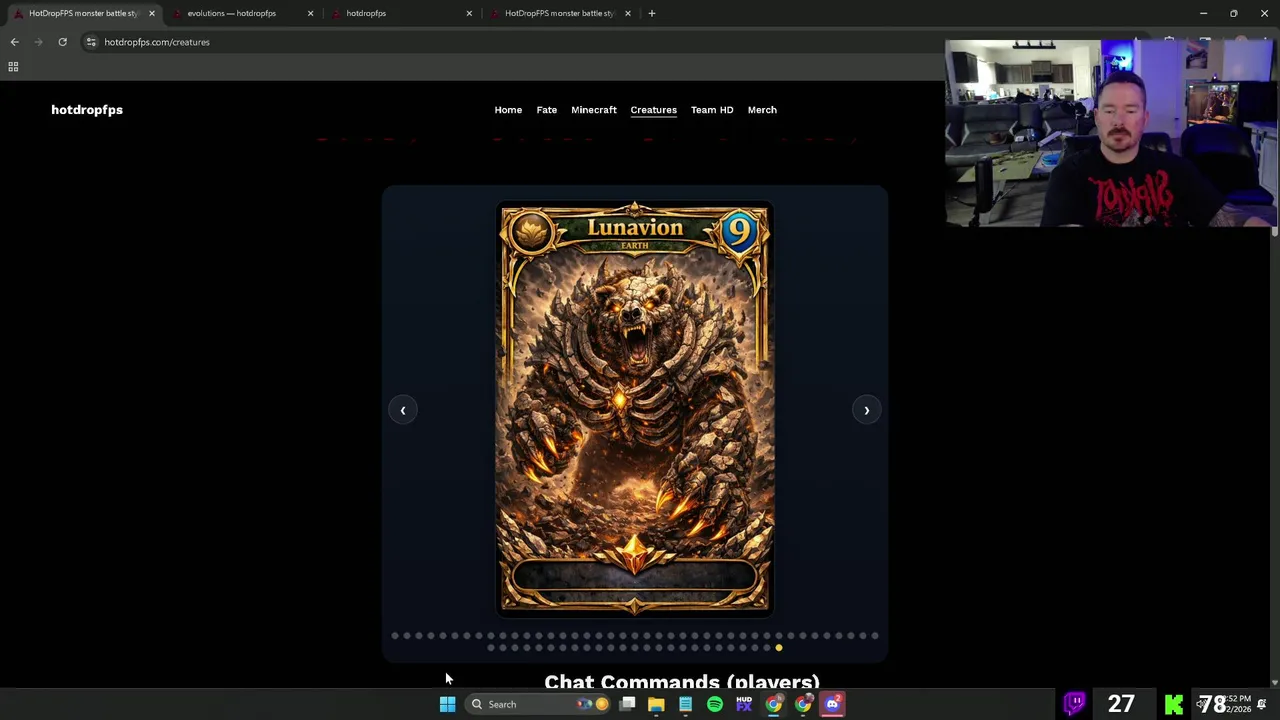Go back with the browser back arrow

tap(14, 42)
